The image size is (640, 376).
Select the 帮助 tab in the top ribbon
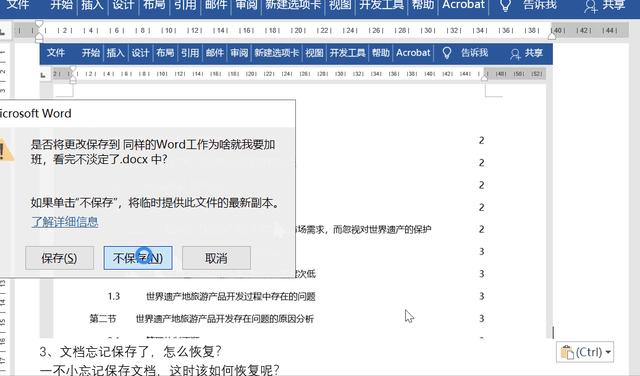tap(423, 5)
